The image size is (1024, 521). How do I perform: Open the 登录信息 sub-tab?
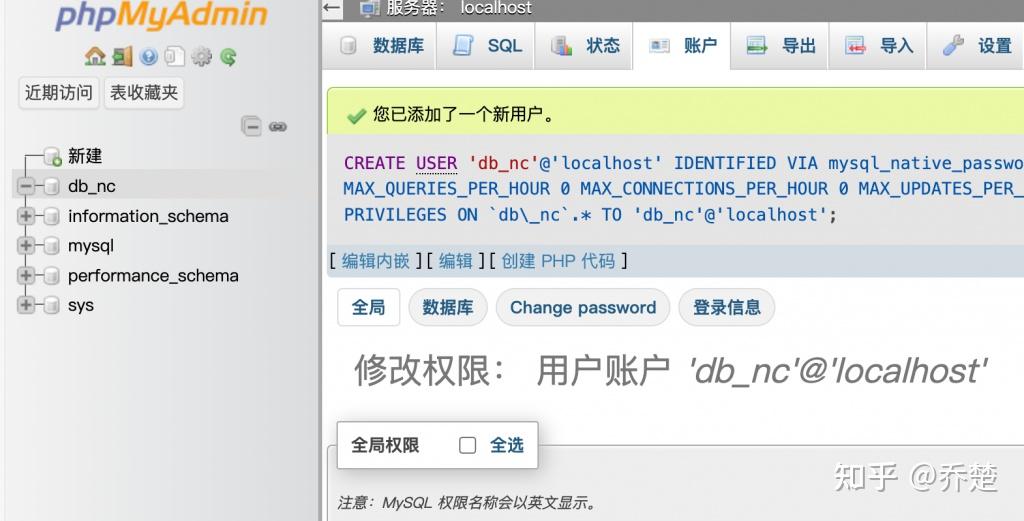(x=727, y=307)
